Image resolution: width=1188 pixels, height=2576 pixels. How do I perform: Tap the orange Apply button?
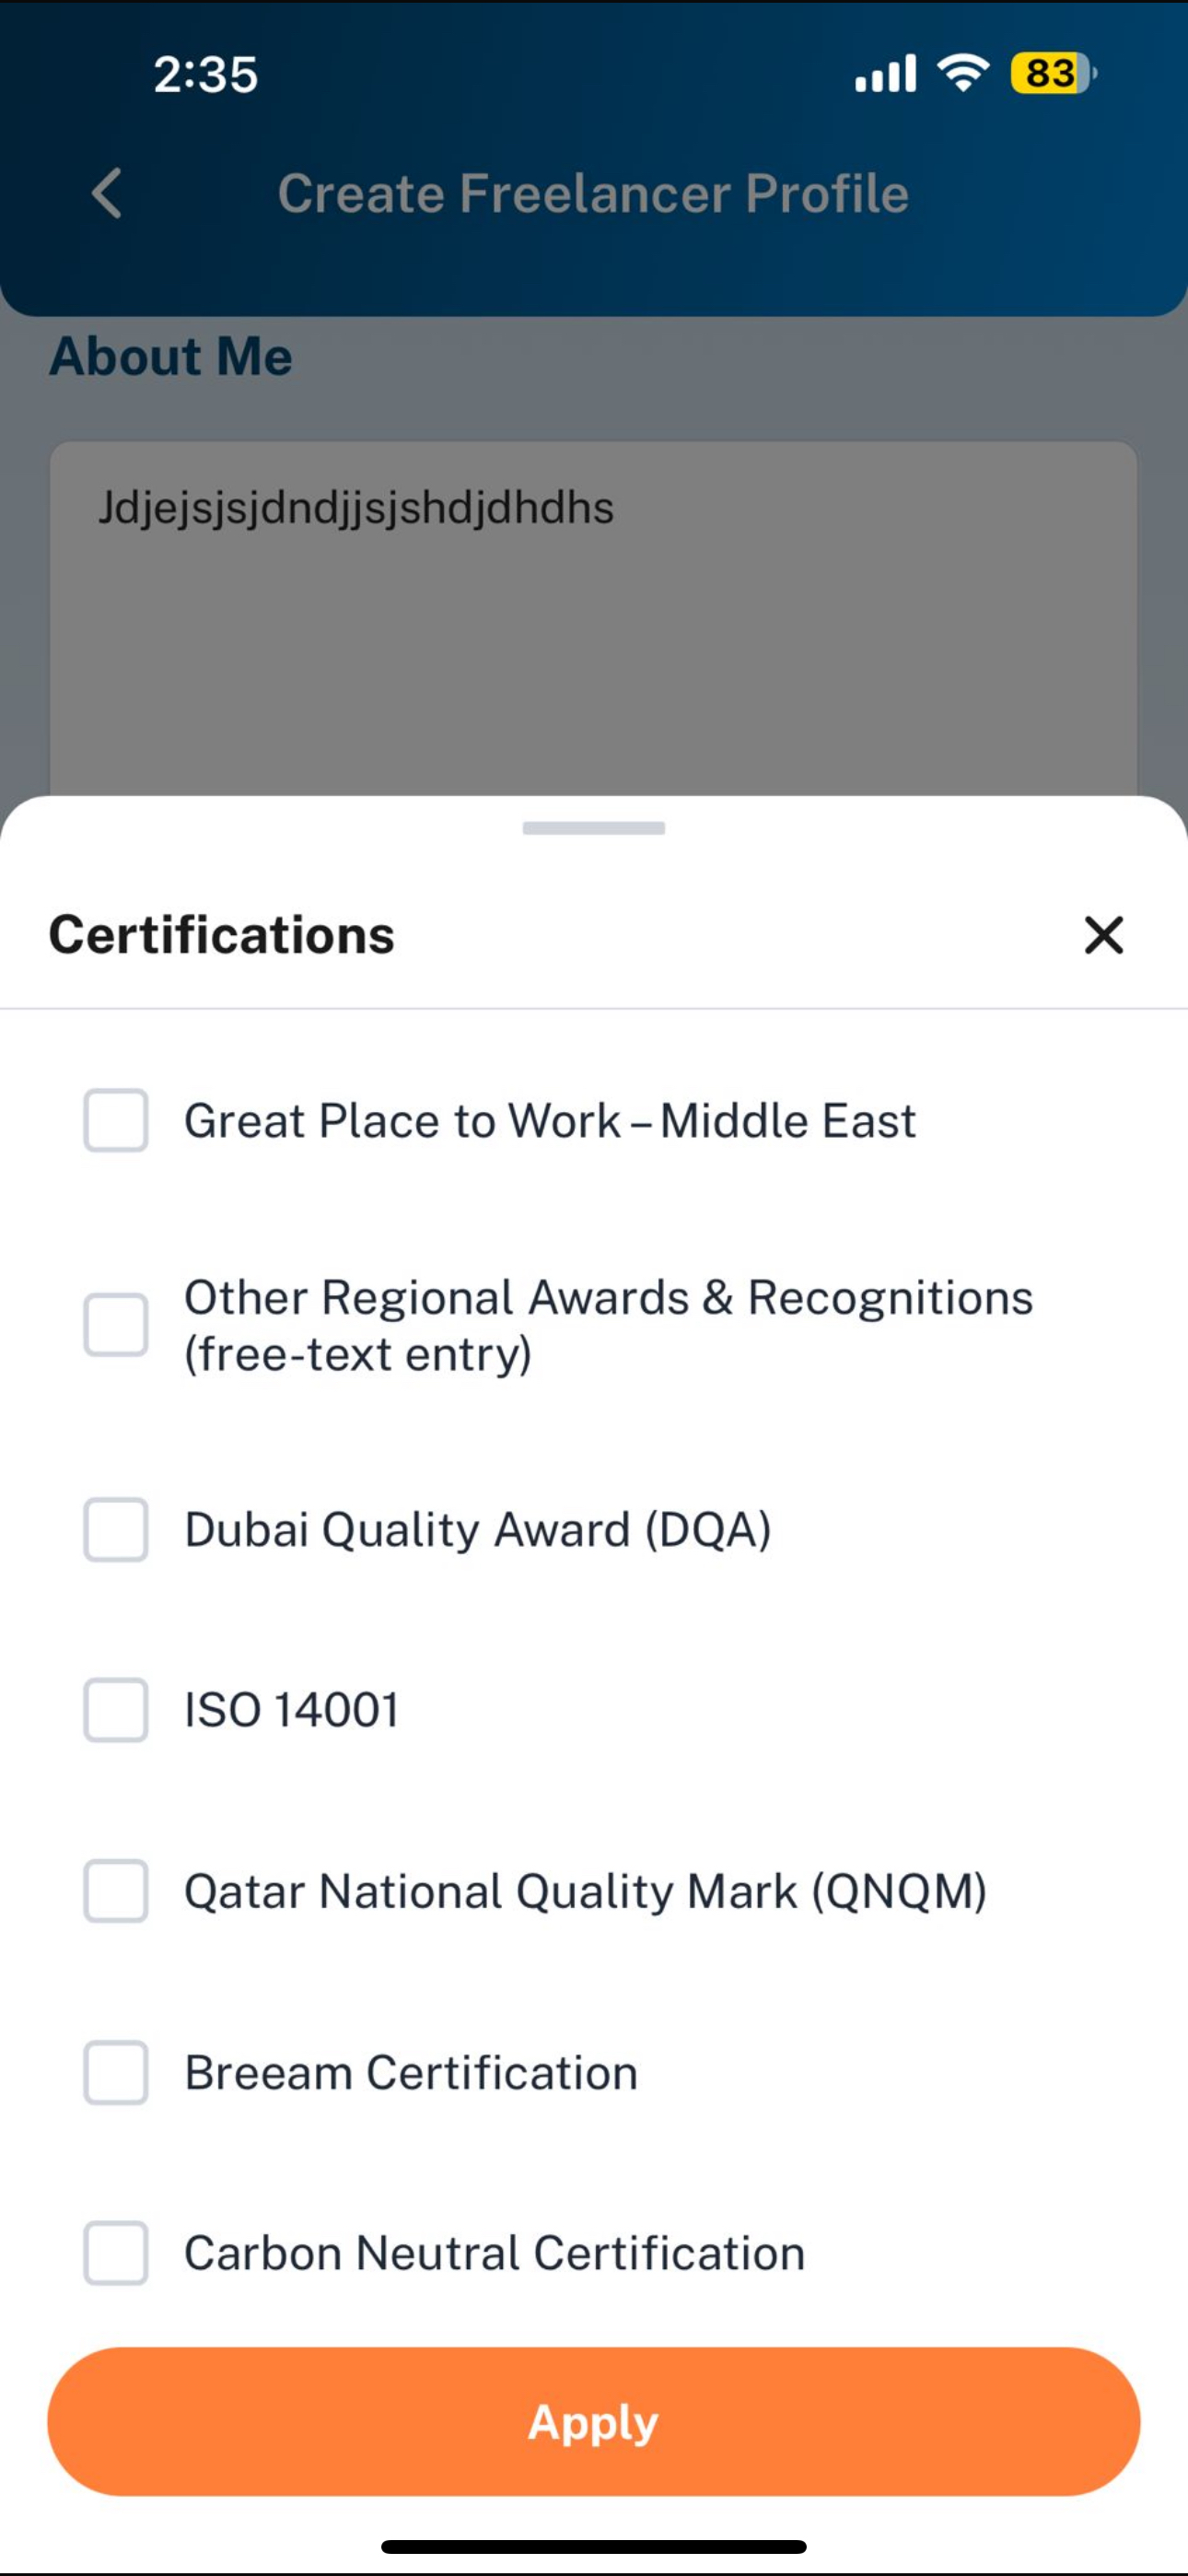click(x=594, y=2421)
